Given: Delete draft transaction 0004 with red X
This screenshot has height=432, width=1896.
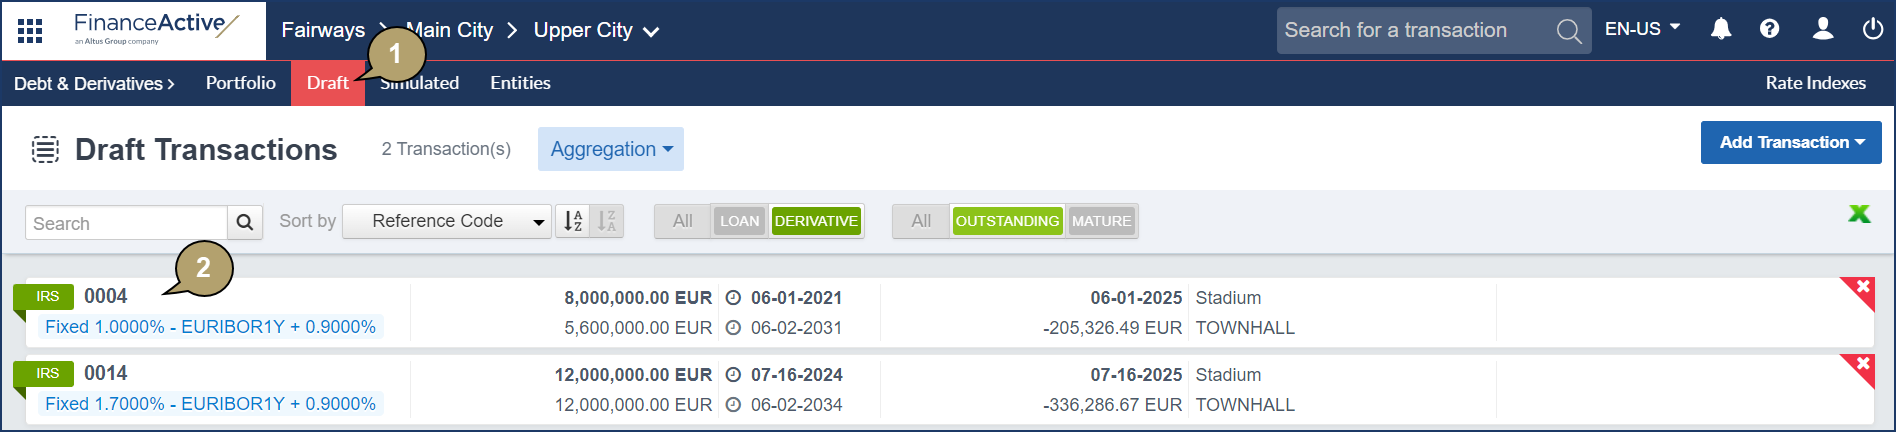Looking at the screenshot, I should click(1862, 288).
